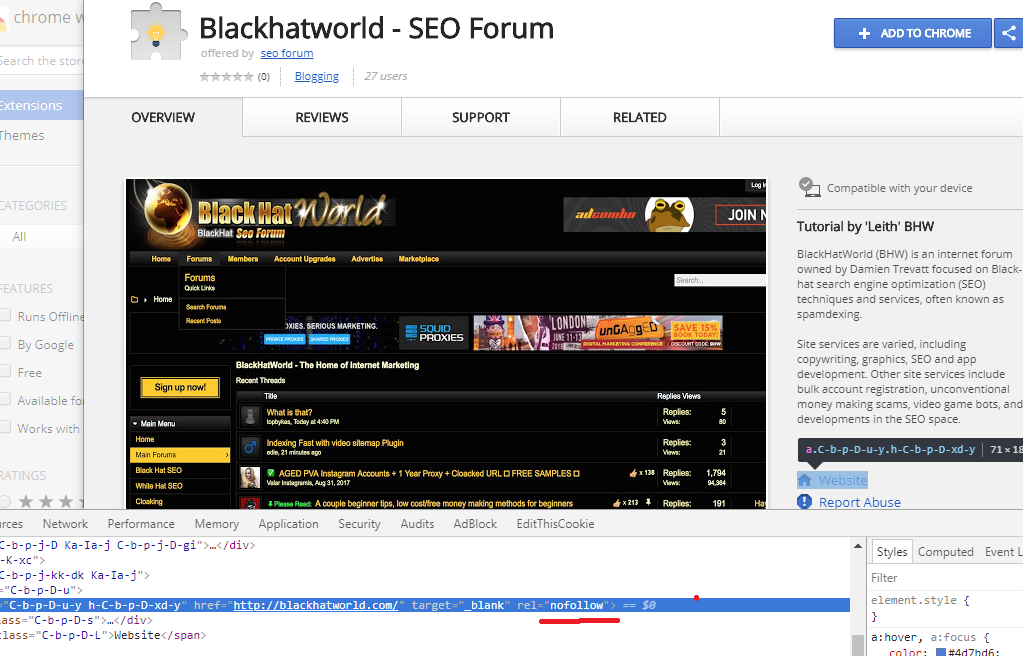Click the #4d7bd6 color swatch
The image size is (1023, 656).
[941, 652]
